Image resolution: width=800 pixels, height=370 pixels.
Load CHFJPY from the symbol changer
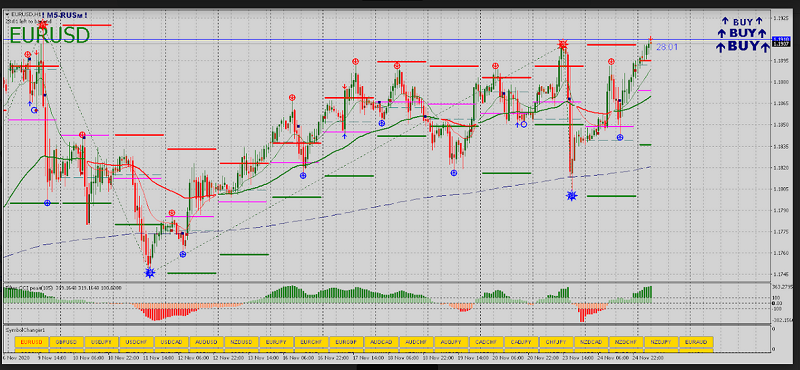pyautogui.click(x=556, y=341)
